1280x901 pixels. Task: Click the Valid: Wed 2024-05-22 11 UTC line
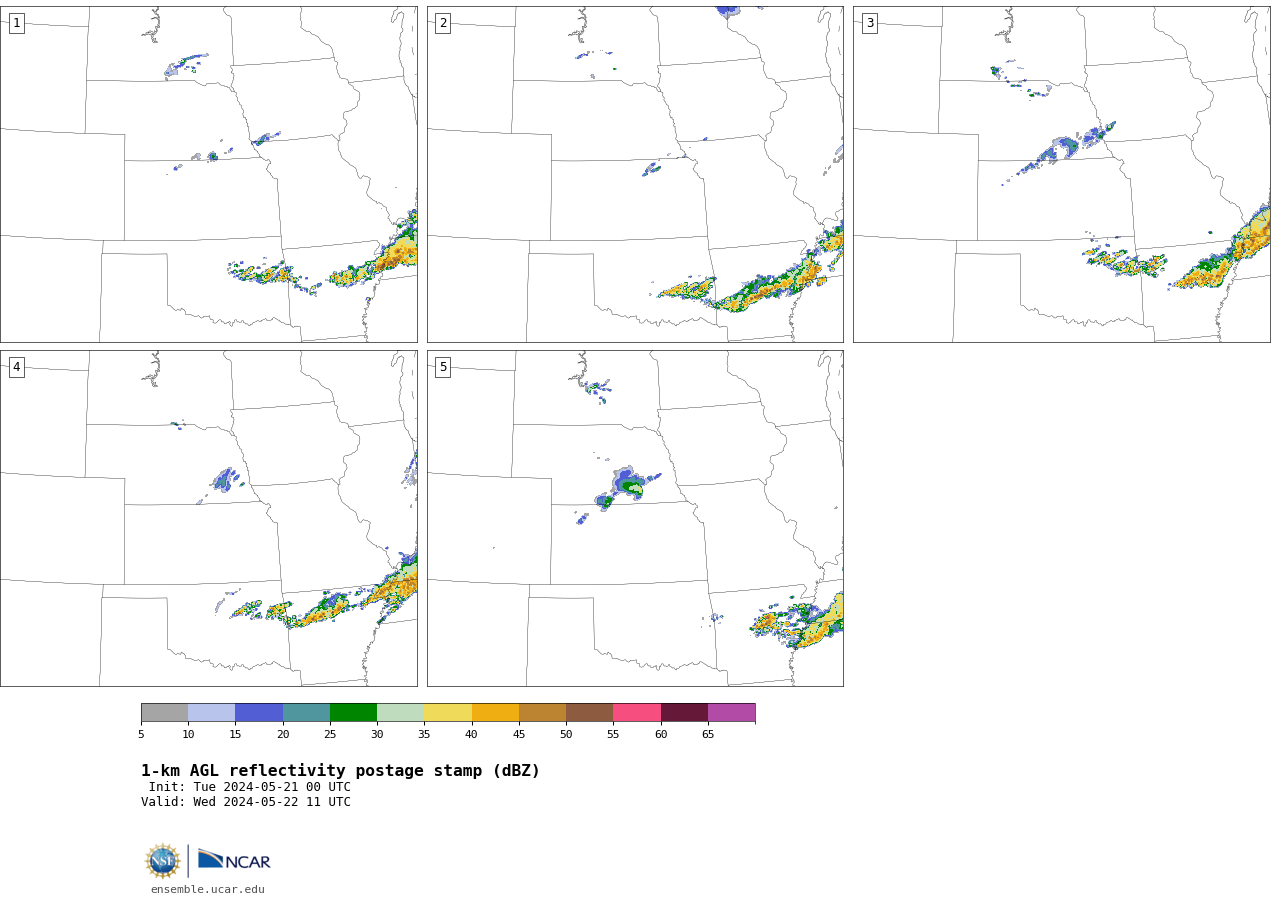pos(246,802)
